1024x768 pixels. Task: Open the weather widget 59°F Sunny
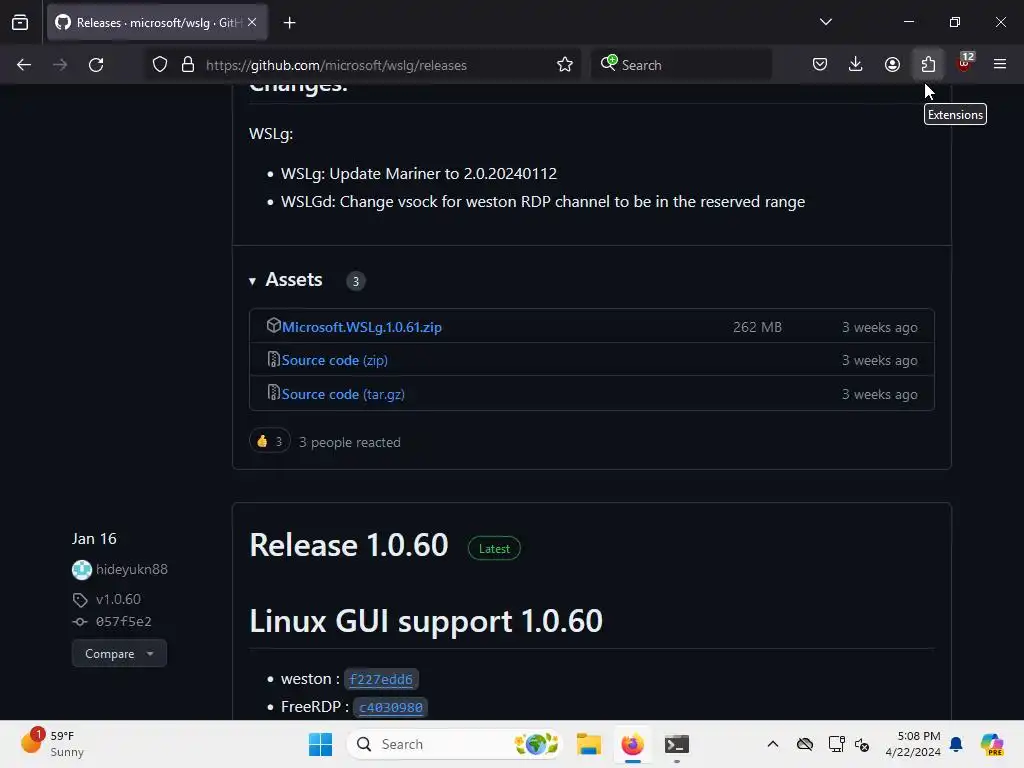(x=54, y=744)
